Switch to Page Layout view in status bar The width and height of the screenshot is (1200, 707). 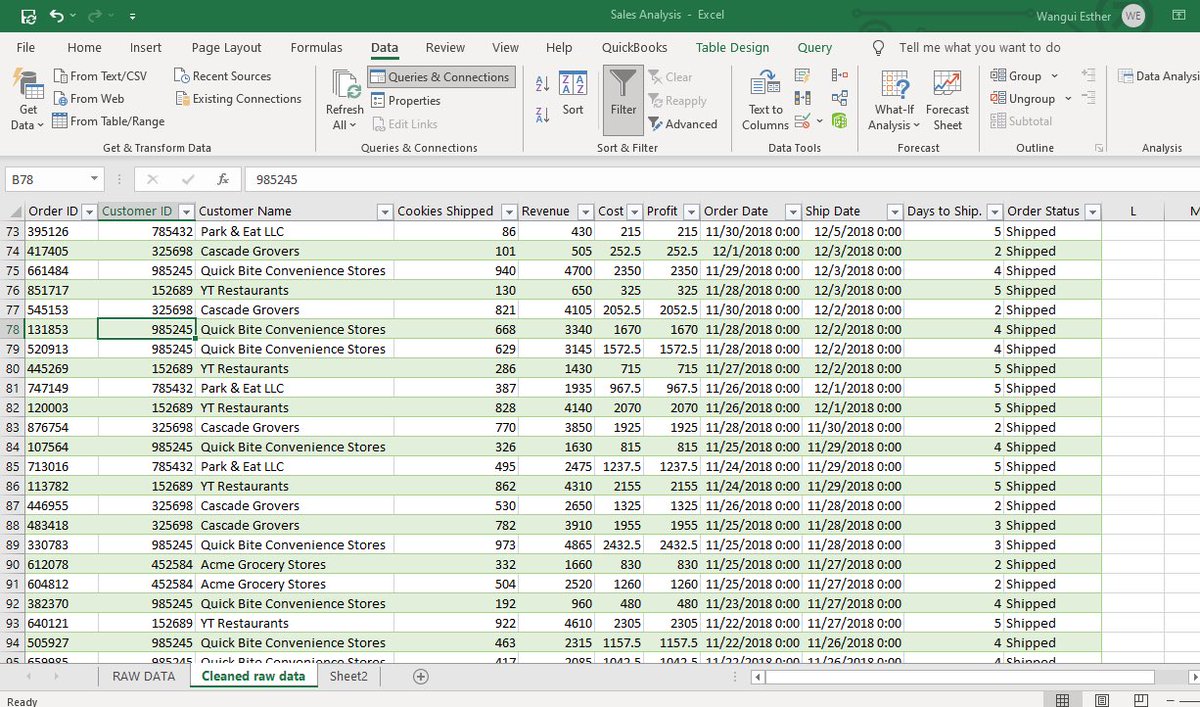(x=1100, y=700)
